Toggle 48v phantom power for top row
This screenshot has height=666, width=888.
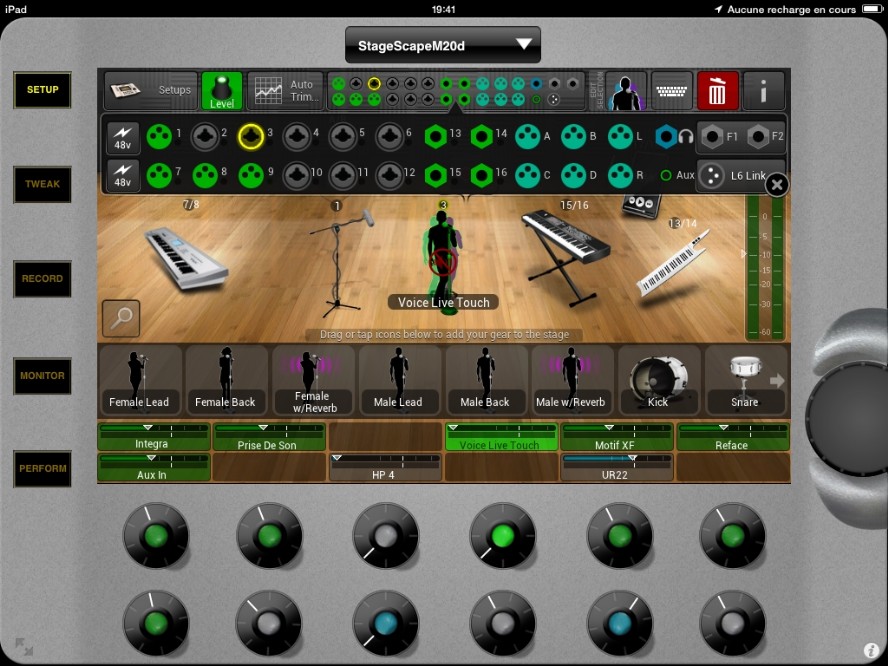click(123, 135)
